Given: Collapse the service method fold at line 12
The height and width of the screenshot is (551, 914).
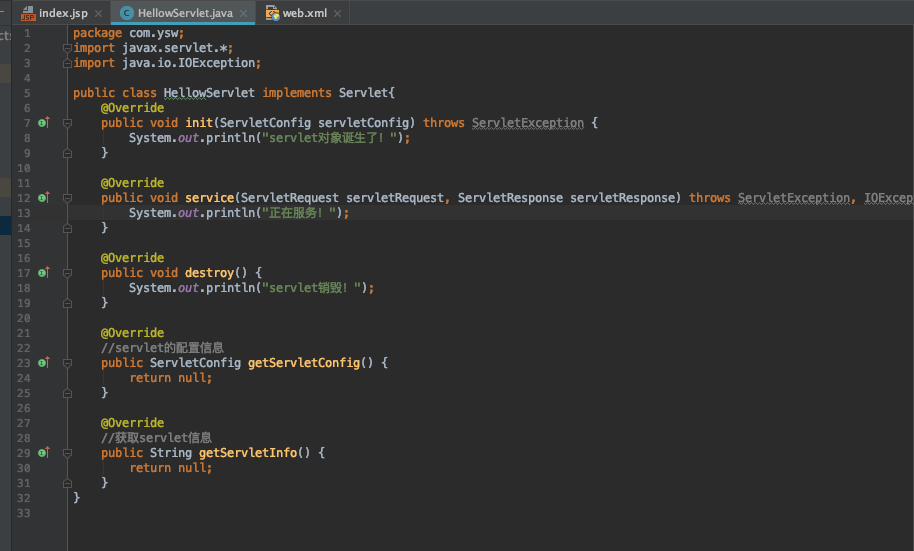Looking at the screenshot, I should (67, 198).
